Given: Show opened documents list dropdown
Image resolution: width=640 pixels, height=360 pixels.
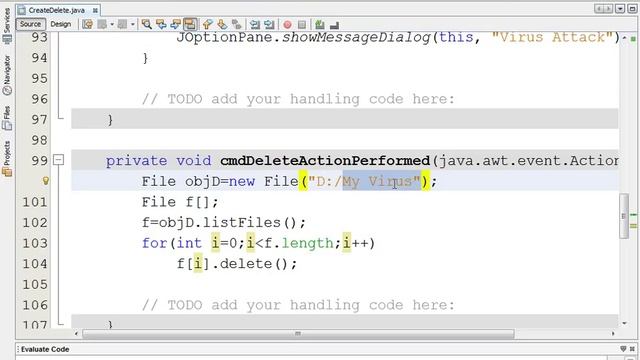Looking at the screenshot, I should point(620,9).
